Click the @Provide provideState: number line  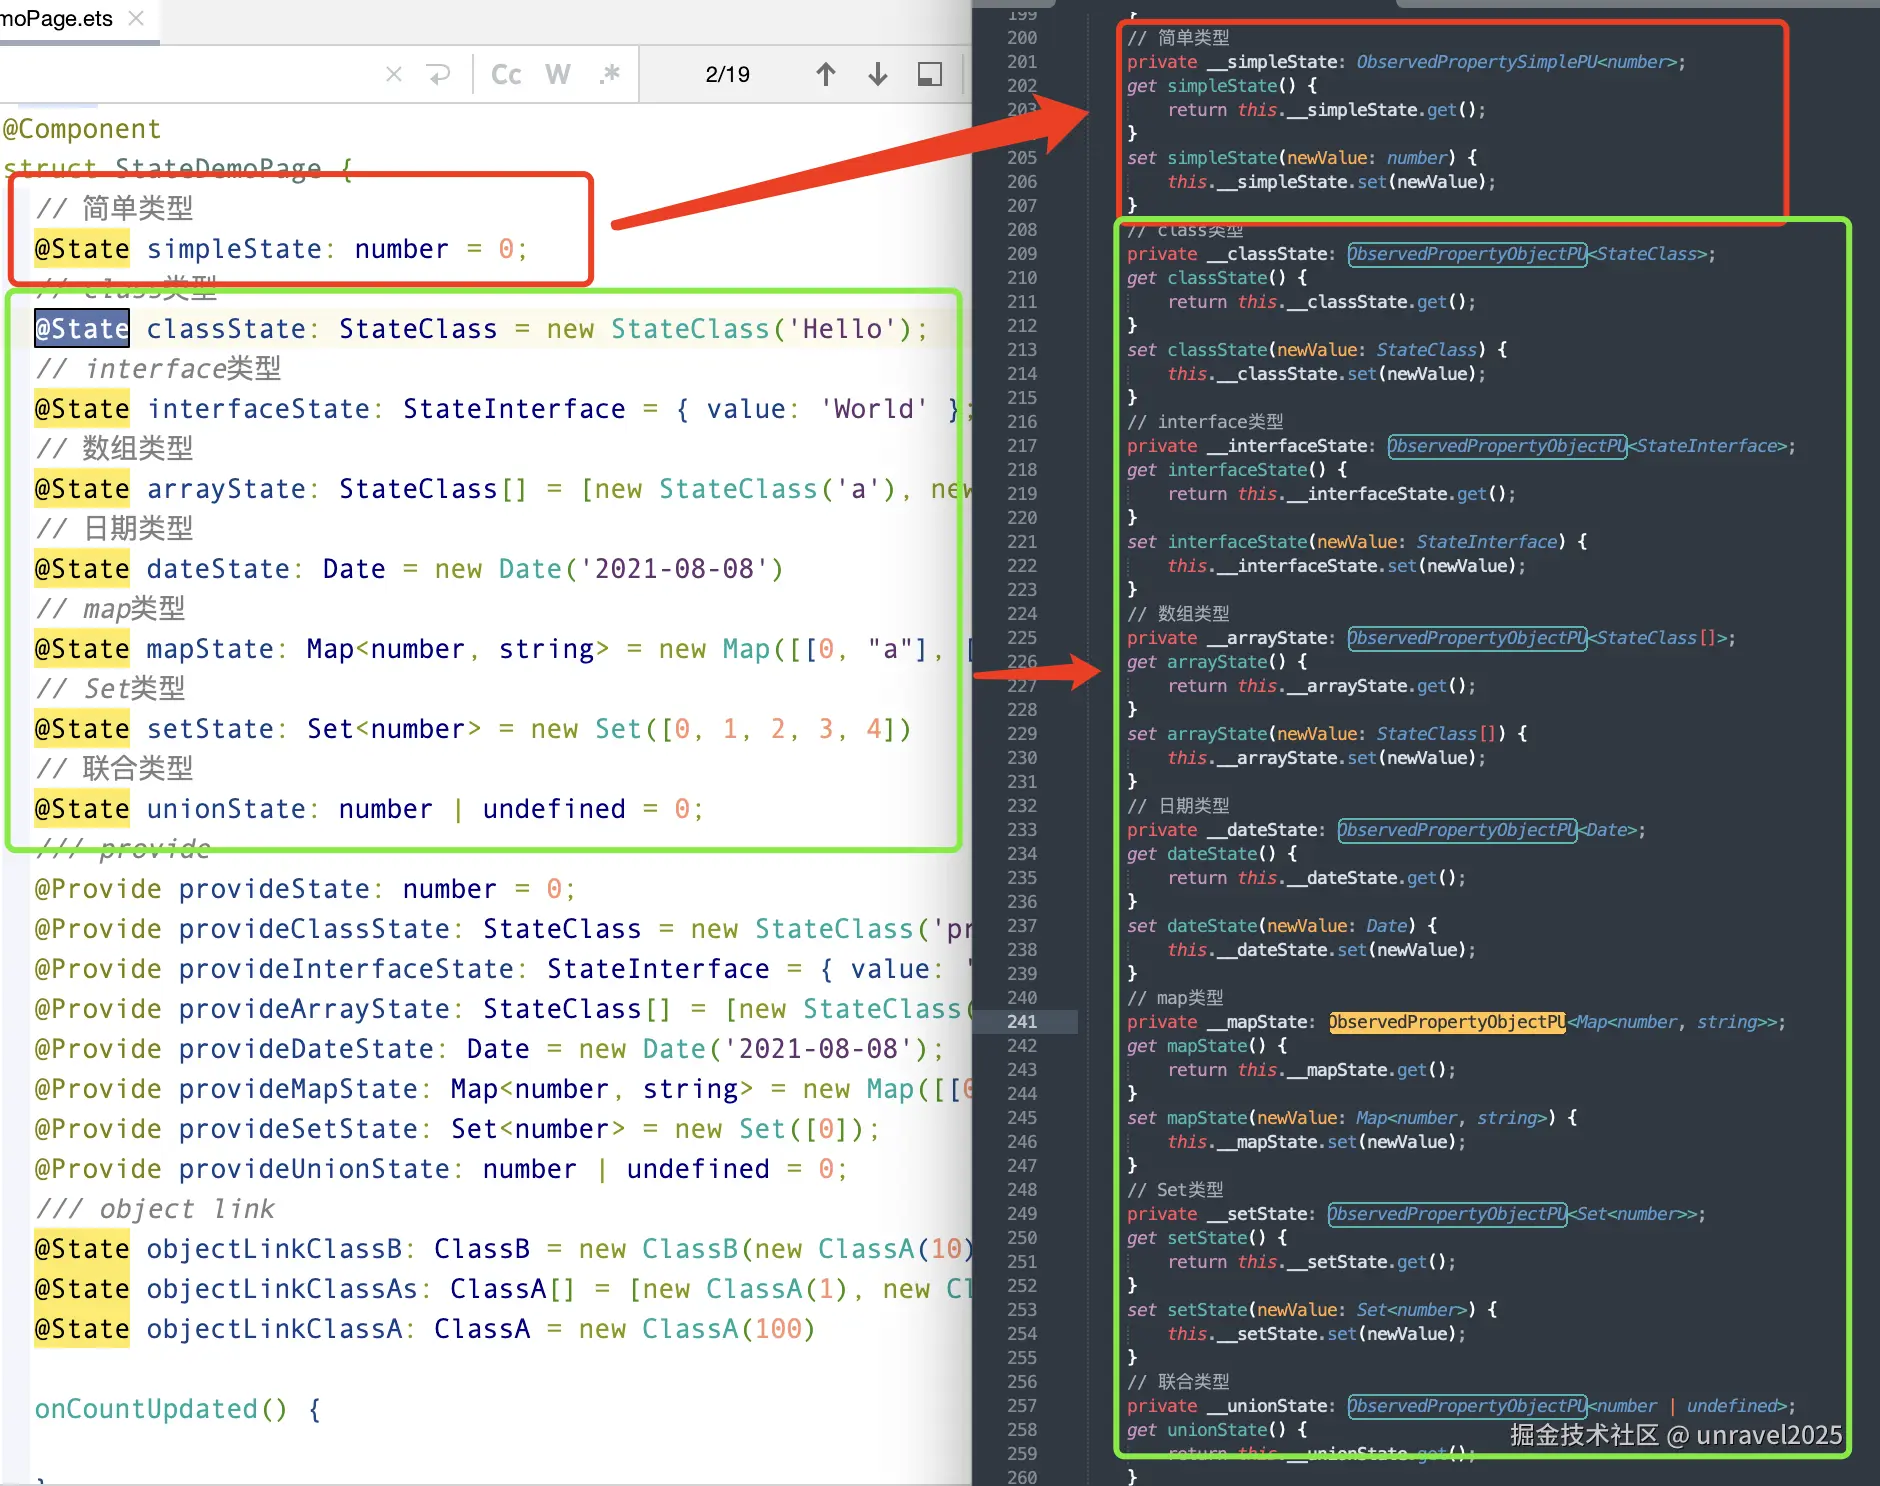305,889
